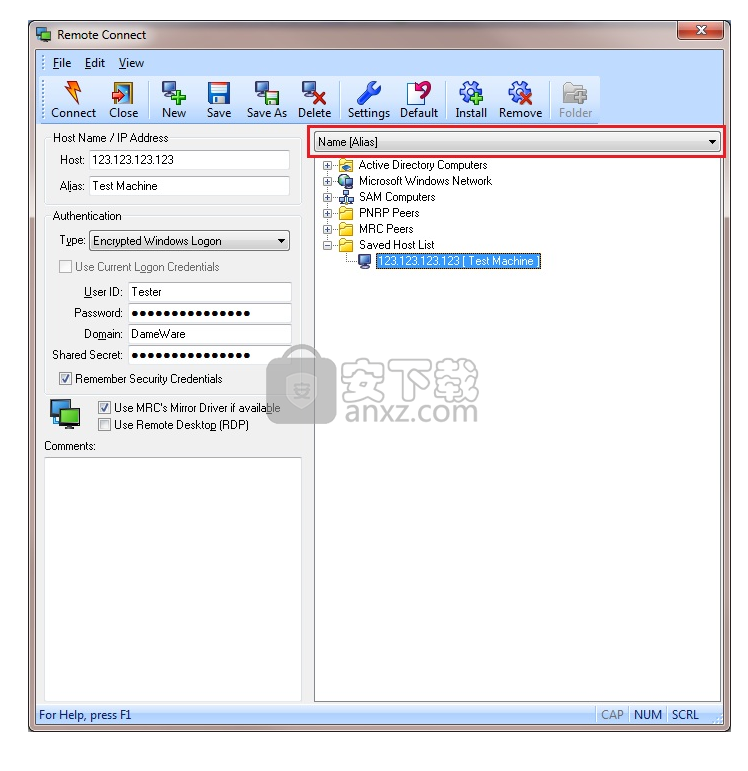Click the Domain field
Image resolution: width=748 pixels, height=771 pixels.
point(210,334)
